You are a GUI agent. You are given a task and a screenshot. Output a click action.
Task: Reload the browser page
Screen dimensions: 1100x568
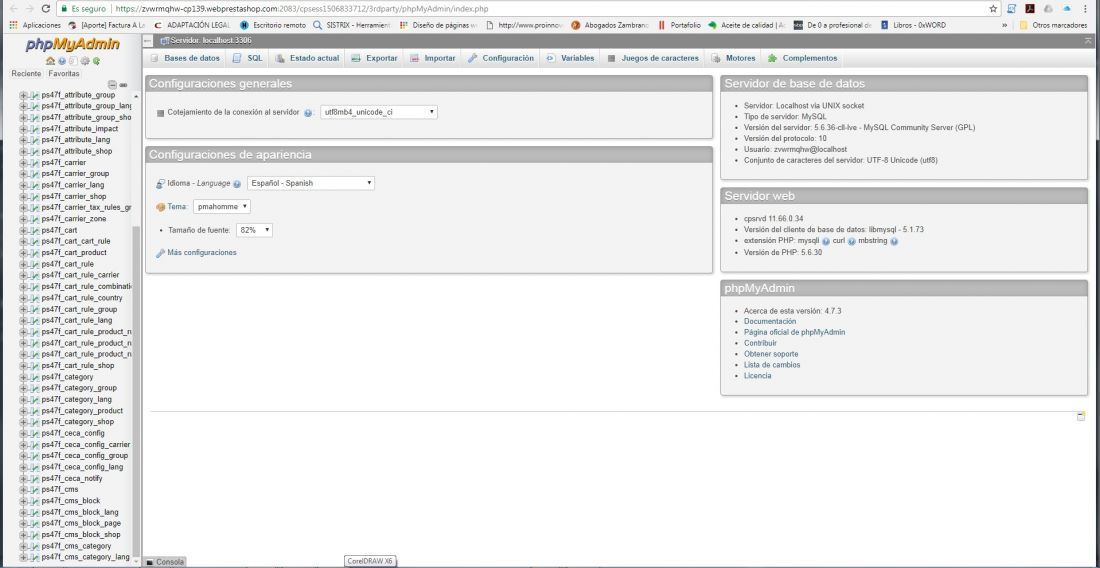click(x=46, y=9)
